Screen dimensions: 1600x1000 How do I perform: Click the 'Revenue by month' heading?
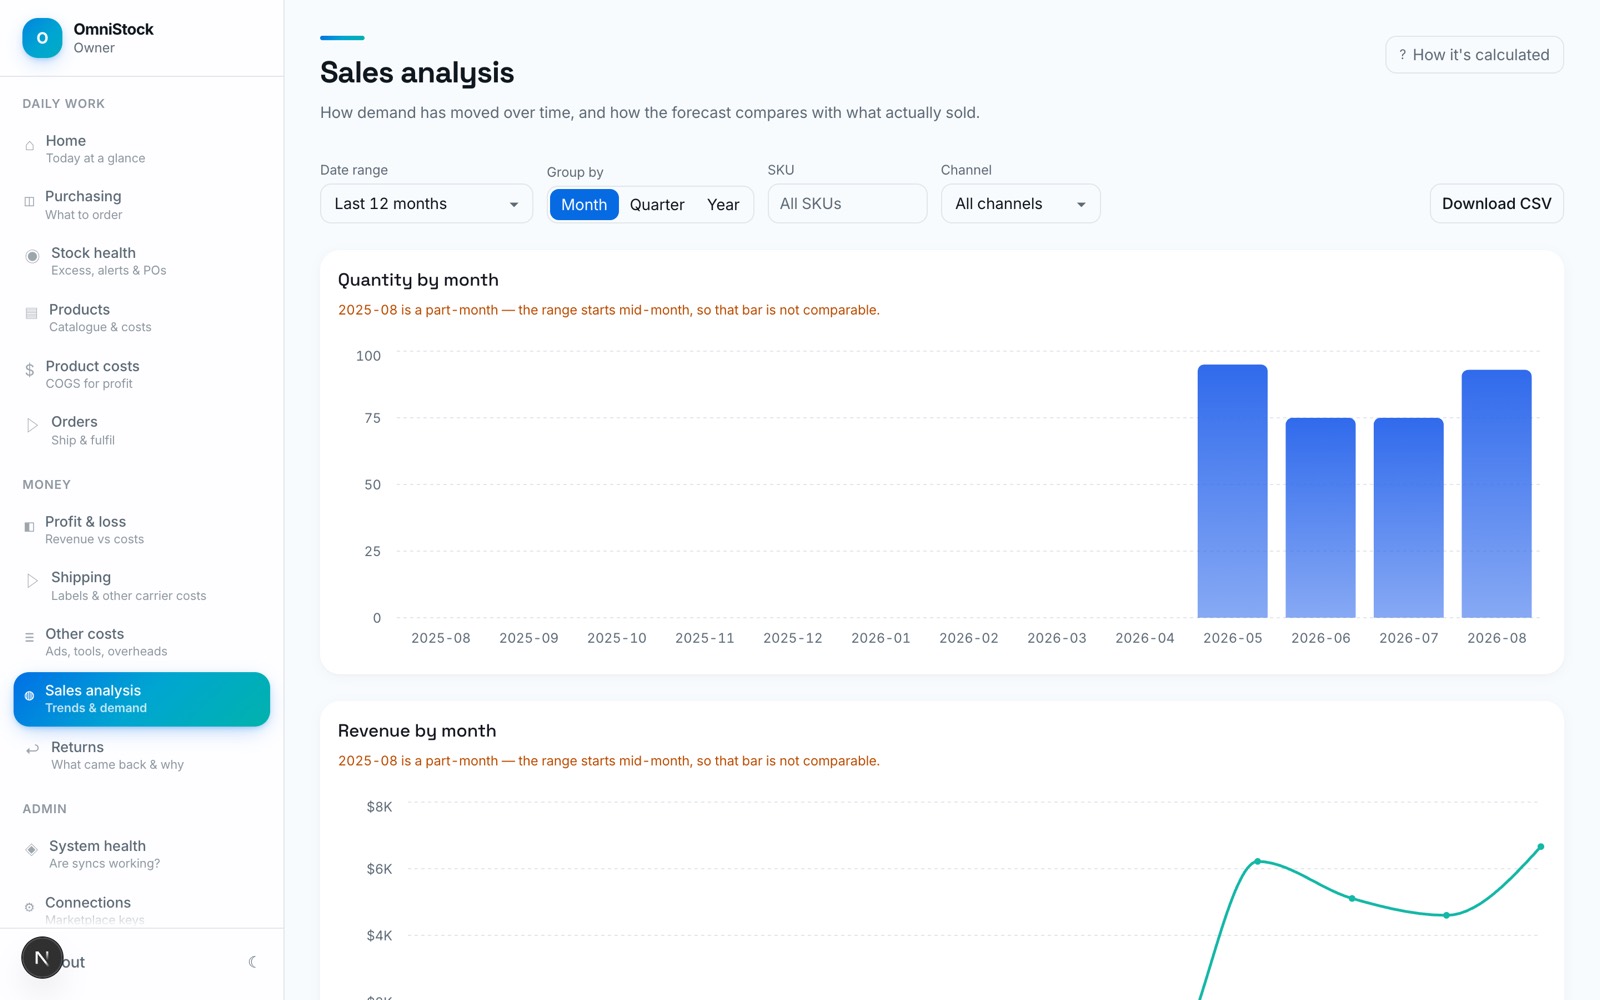pyautogui.click(x=417, y=731)
